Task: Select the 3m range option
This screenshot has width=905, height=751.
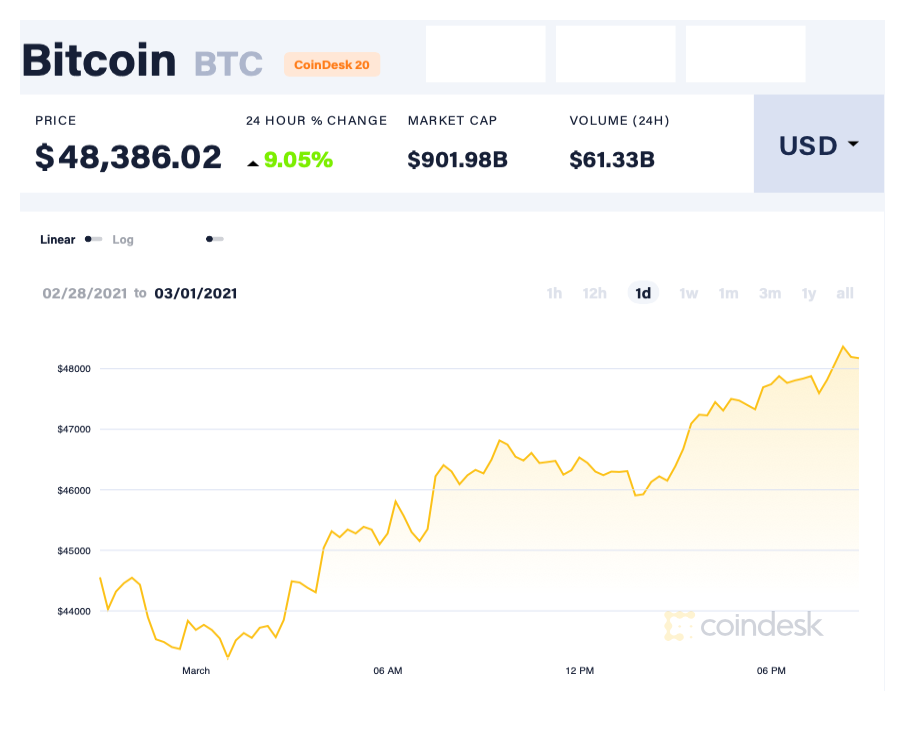Action: click(x=770, y=293)
